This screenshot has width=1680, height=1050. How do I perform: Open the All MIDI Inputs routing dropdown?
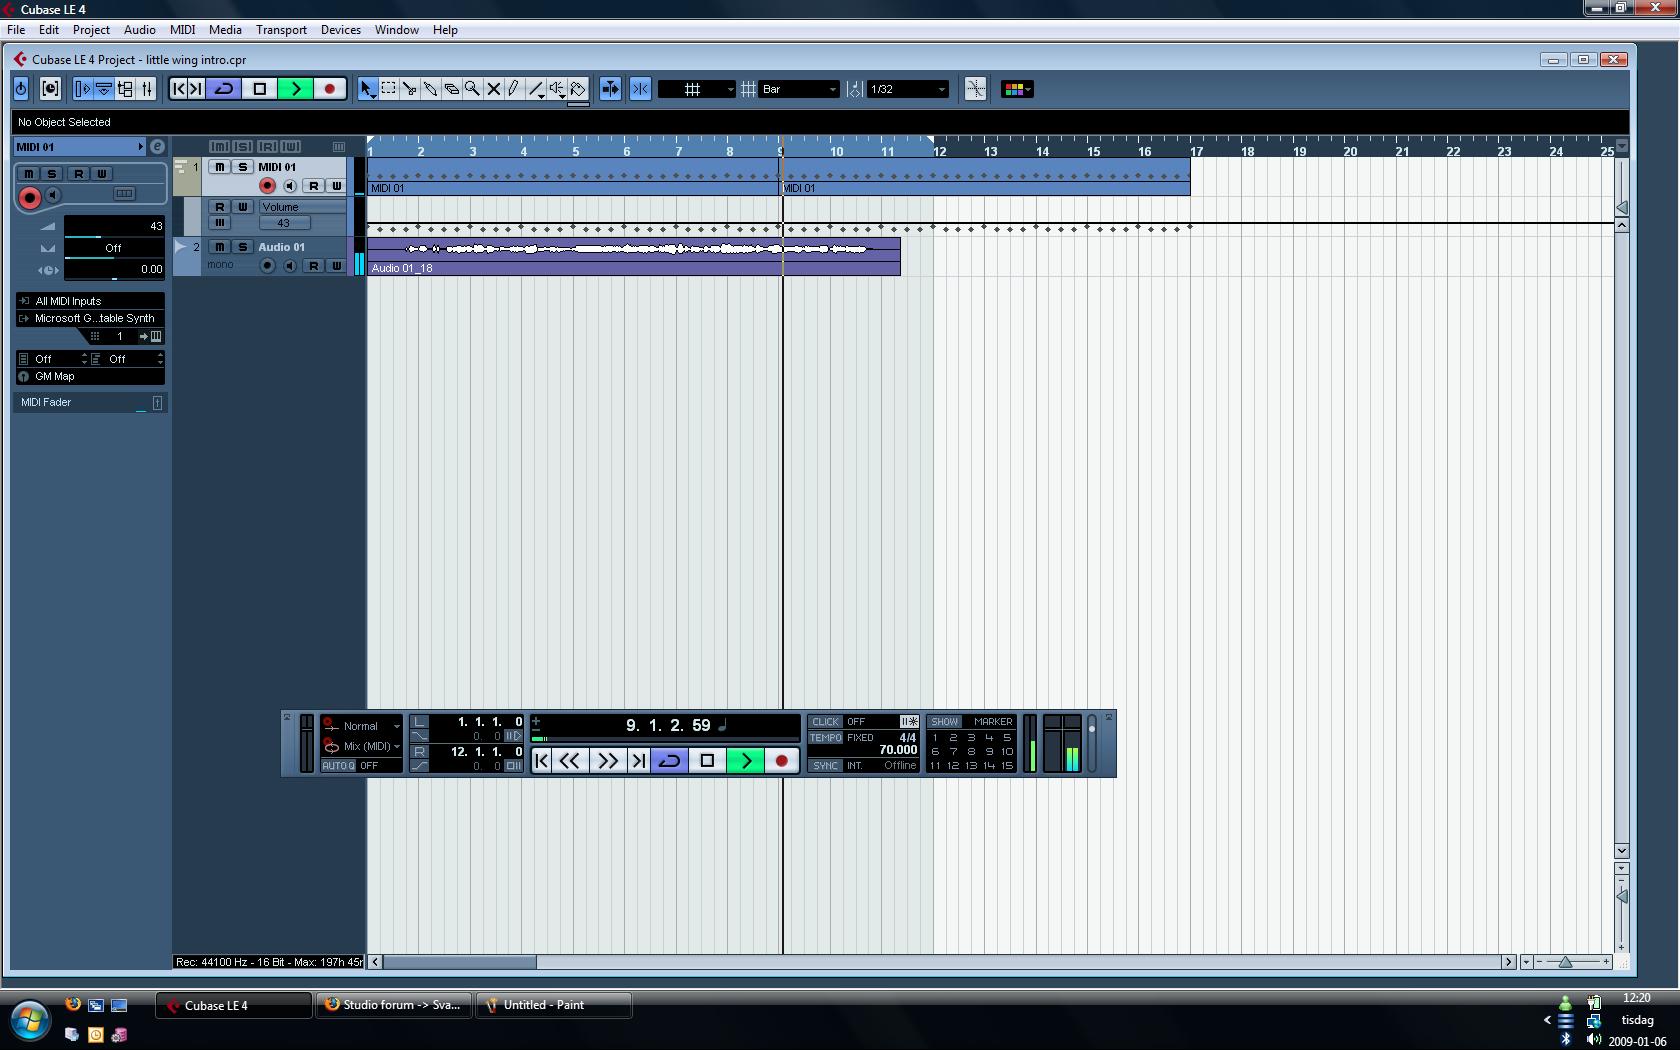point(90,301)
